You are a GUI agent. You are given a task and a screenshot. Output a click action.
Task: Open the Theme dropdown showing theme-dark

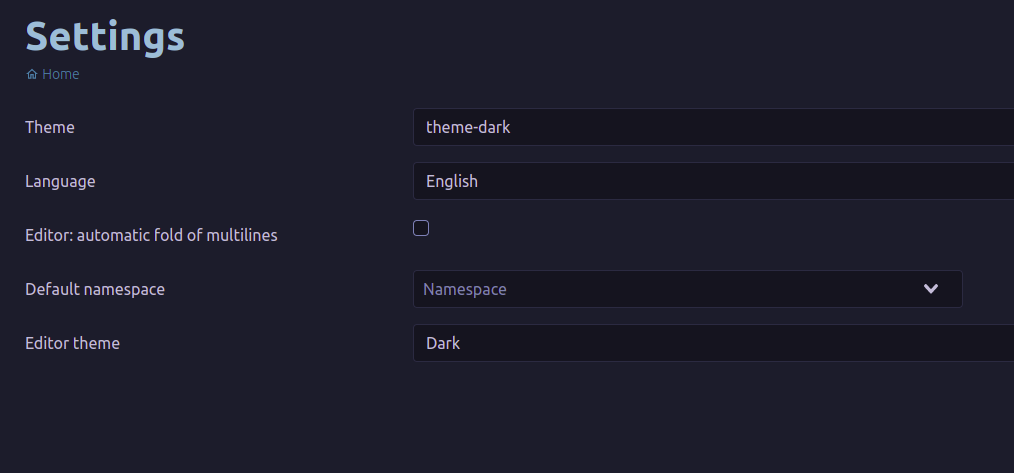point(713,127)
